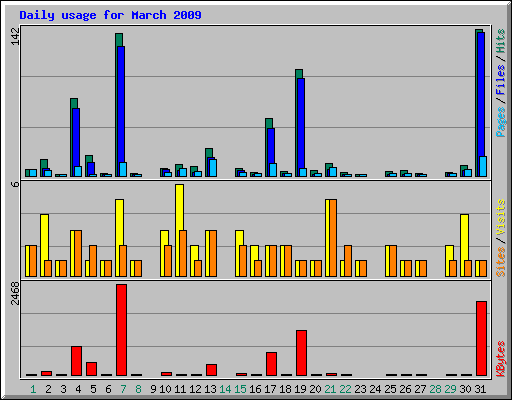The width and height of the screenshot is (512, 400).
Task: Click day 26 on the x-axis
Action: pos(405,389)
